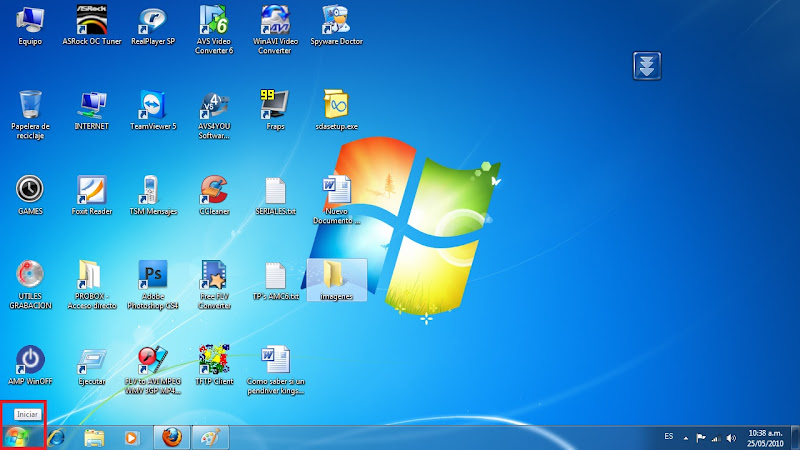
Task: Open CCleaner shortcut
Action: [x=214, y=195]
